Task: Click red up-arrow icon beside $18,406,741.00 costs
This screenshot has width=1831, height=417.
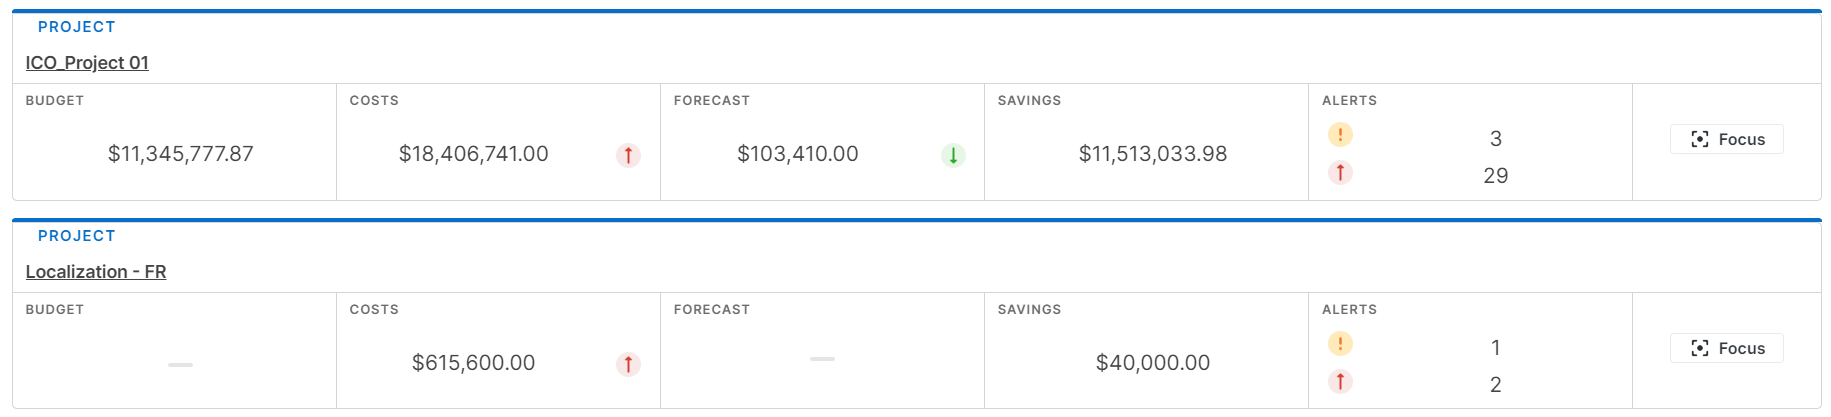Action: [628, 155]
